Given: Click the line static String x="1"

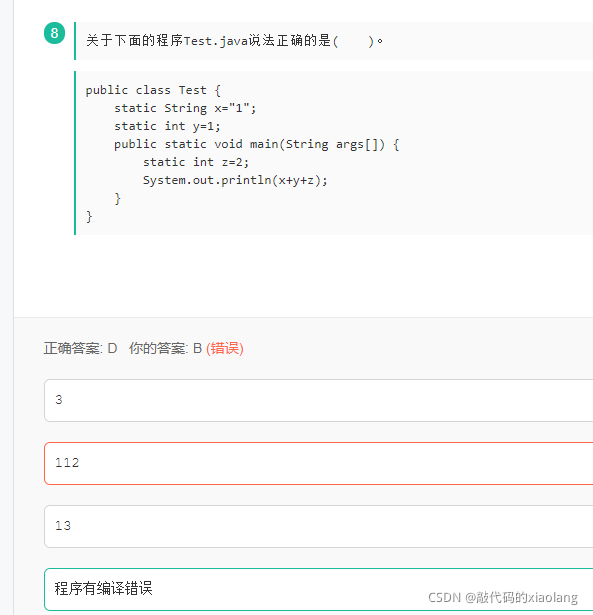Looking at the screenshot, I should [185, 108].
